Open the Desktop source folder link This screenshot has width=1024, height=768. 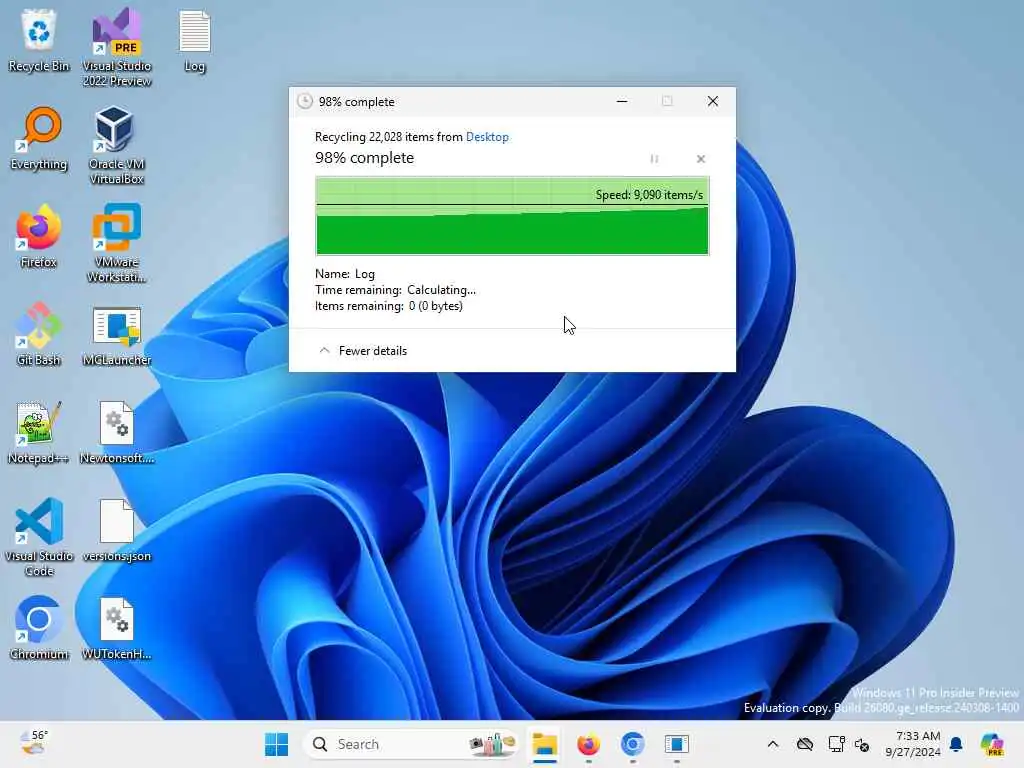(487, 136)
